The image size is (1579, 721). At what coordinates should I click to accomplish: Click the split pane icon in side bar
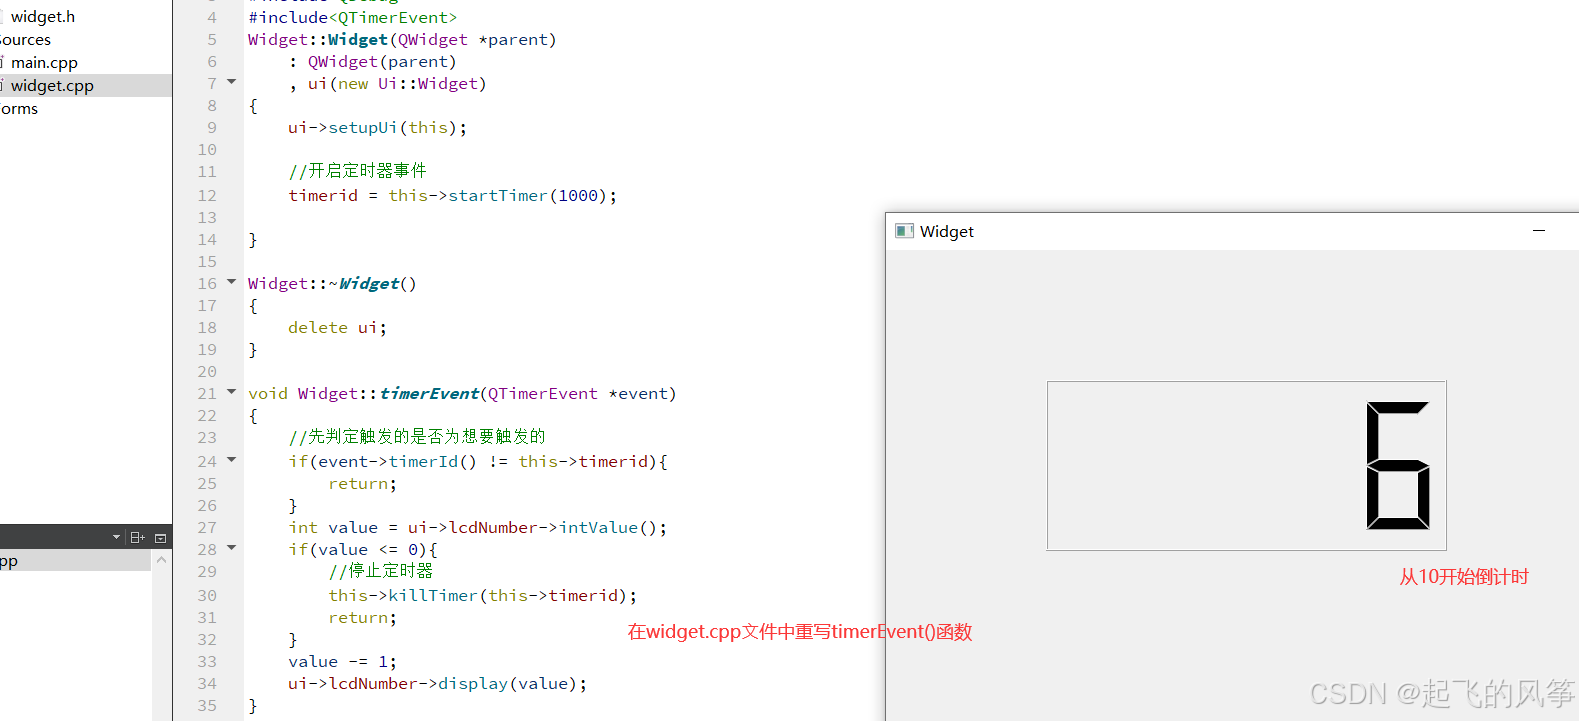138,538
